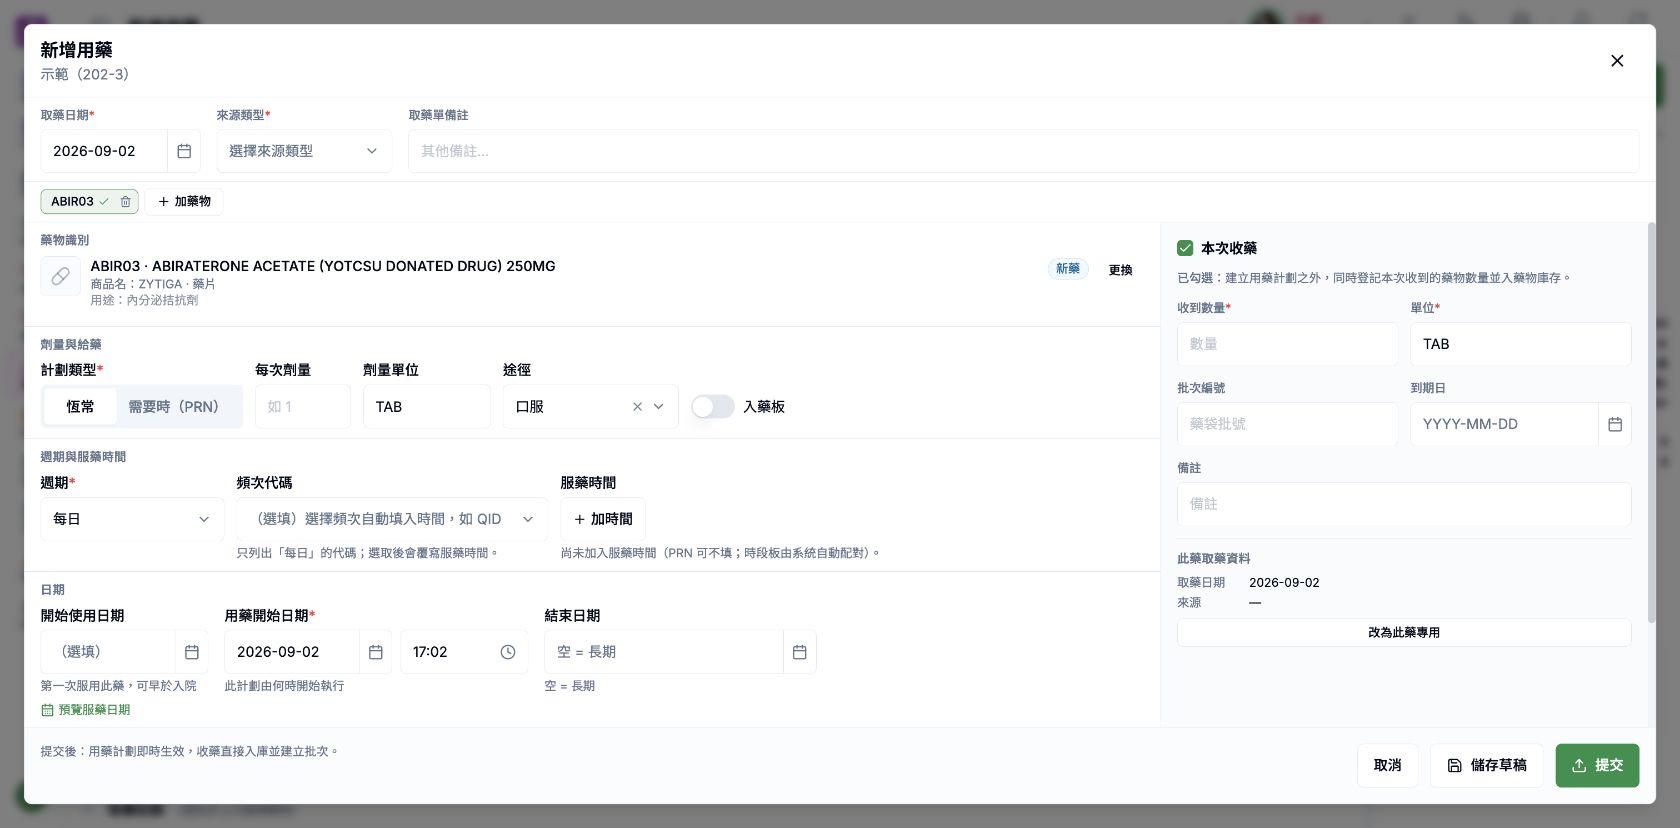
Task: Click the 每次劑量 input field
Action: click(x=303, y=407)
